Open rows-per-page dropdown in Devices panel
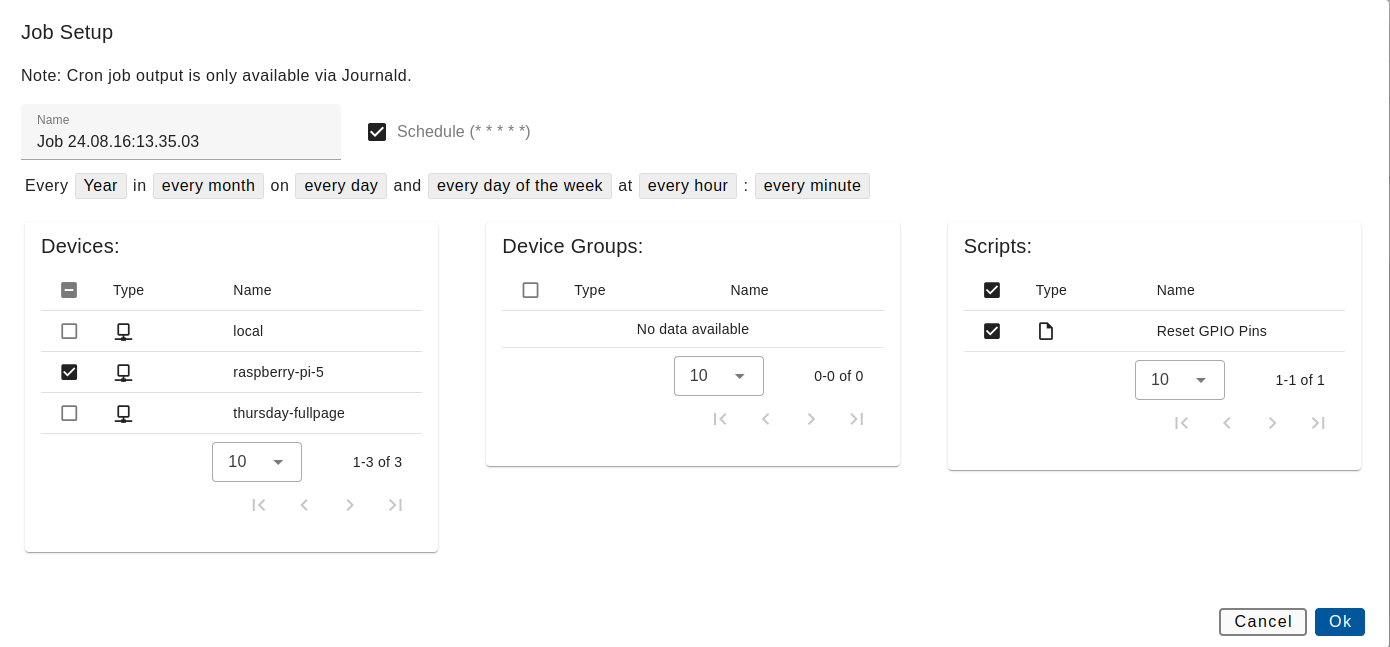 pos(256,461)
